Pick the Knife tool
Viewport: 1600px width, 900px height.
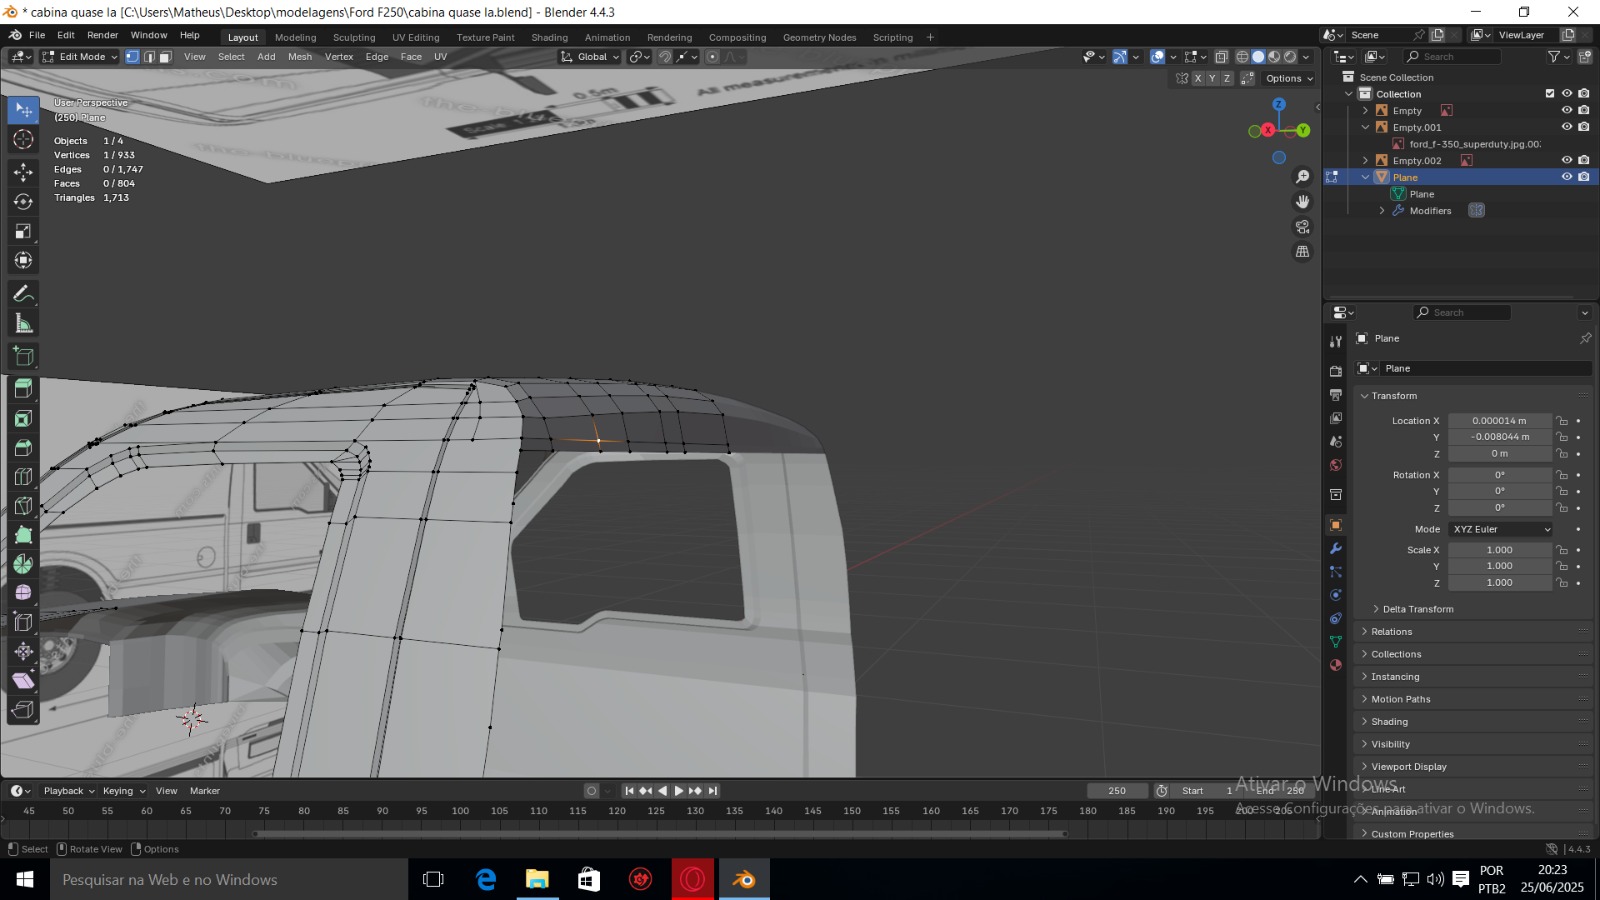pyautogui.click(x=23, y=506)
